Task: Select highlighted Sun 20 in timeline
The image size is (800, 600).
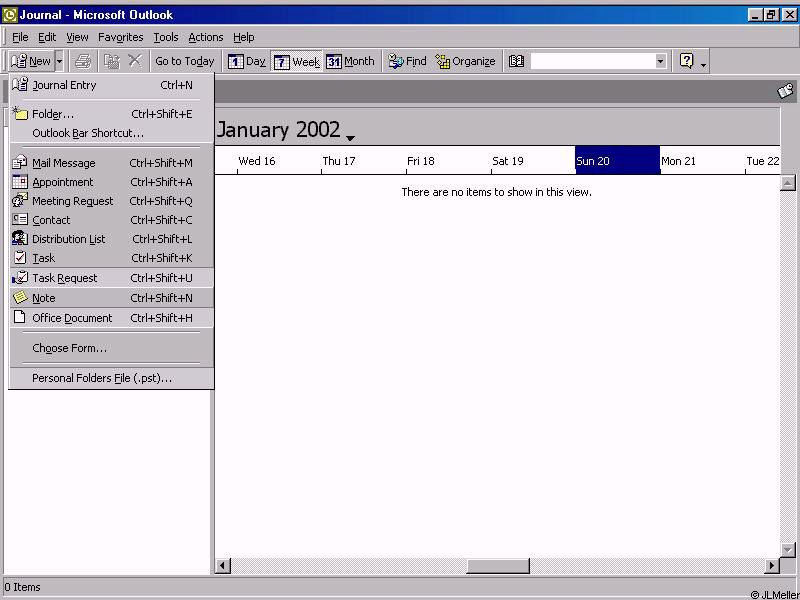Action: [x=617, y=160]
